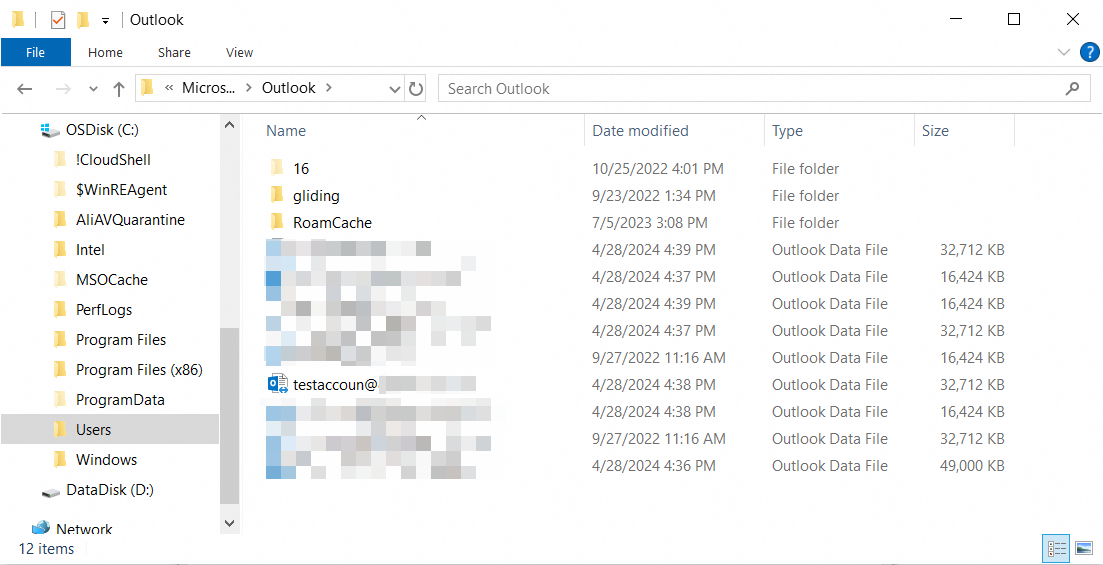Image resolution: width=1103 pixels, height=565 pixels.
Task: Go back with the Back arrow
Action: (x=26, y=89)
